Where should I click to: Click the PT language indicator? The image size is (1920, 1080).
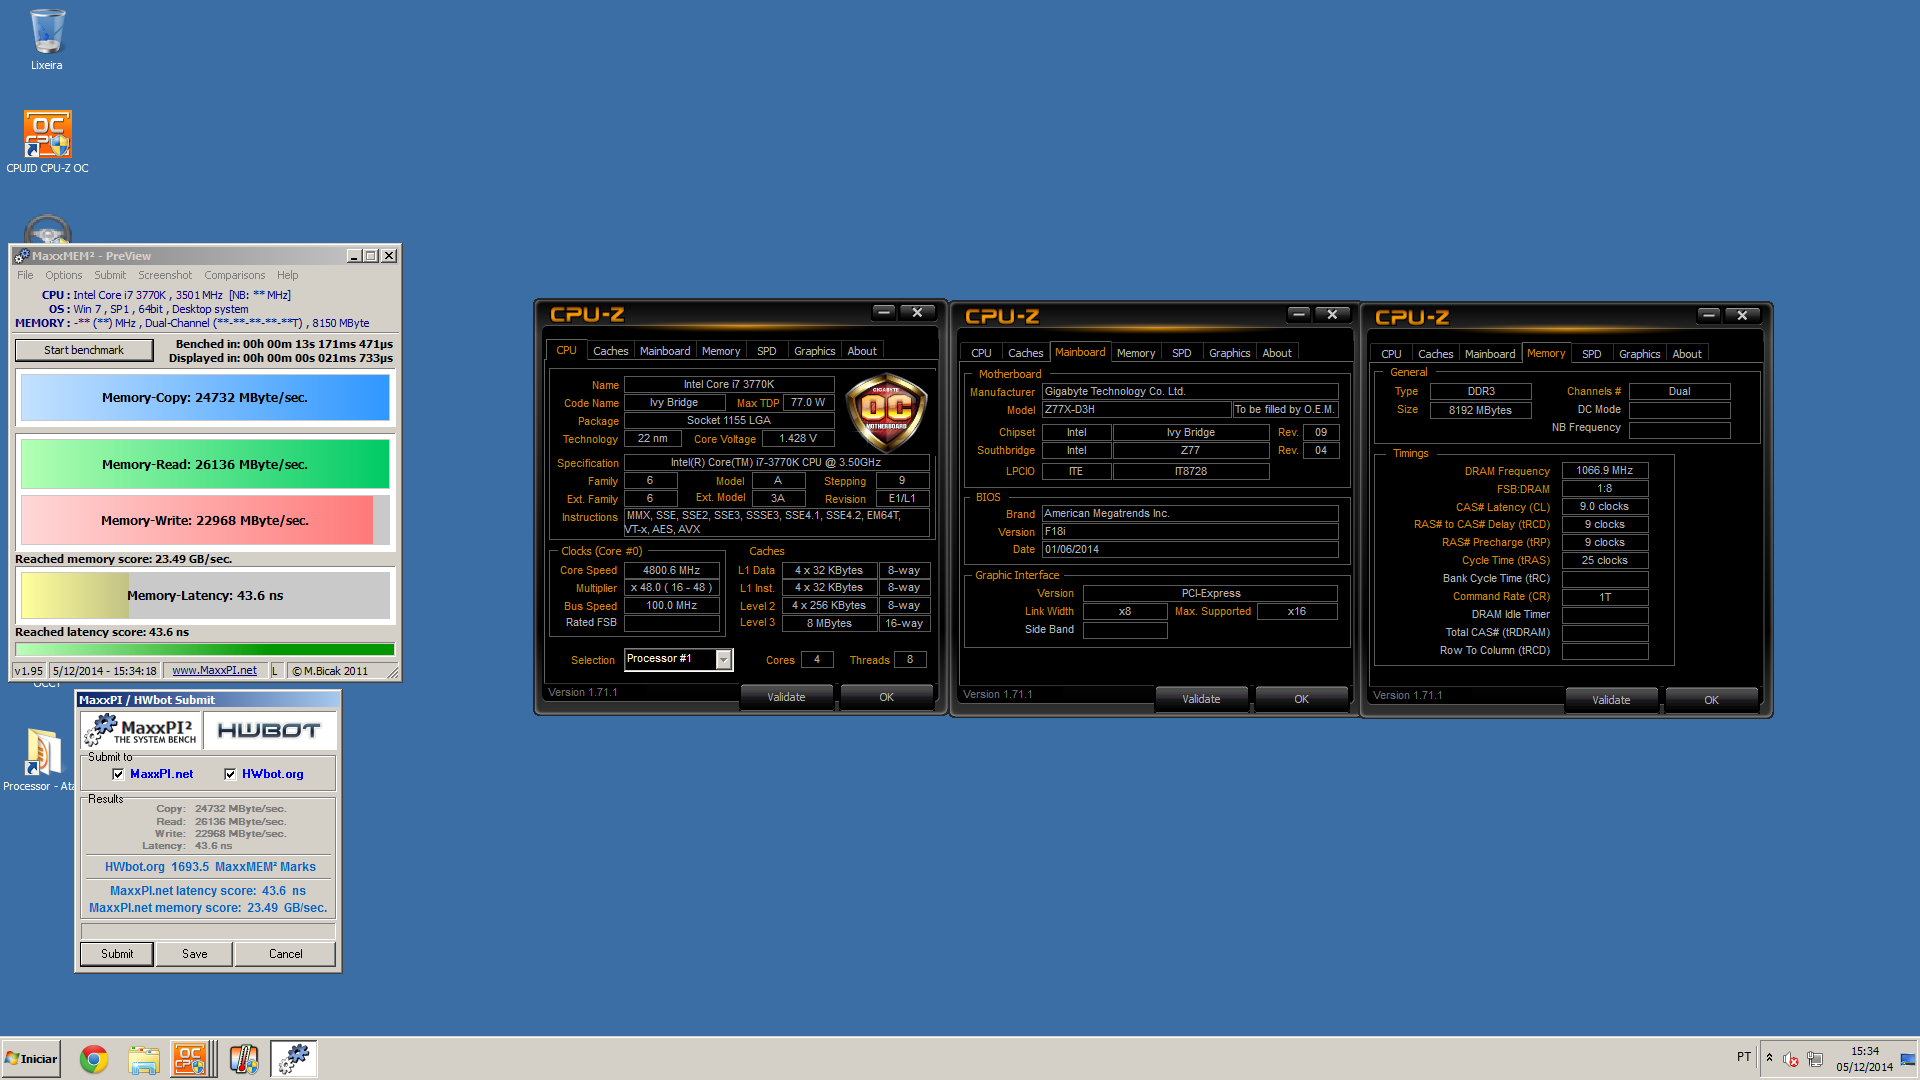click(1744, 1057)
